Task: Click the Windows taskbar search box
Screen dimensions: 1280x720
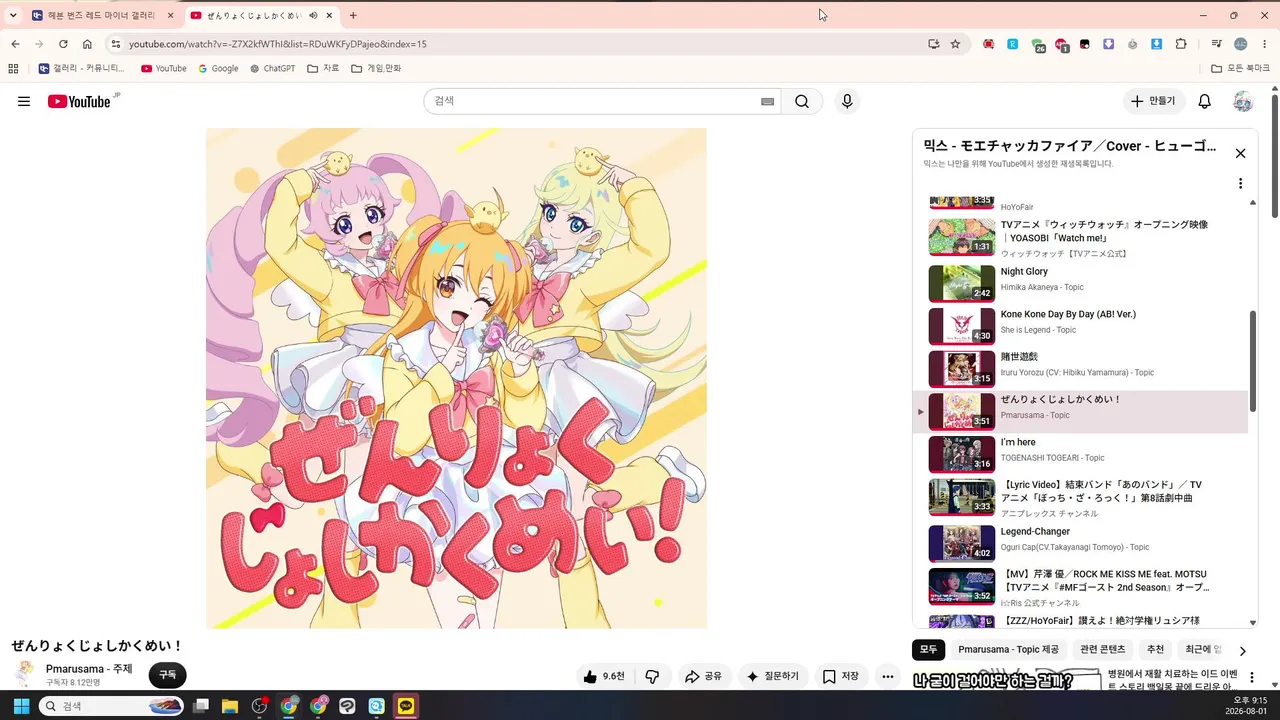Action: coord(113,706)
